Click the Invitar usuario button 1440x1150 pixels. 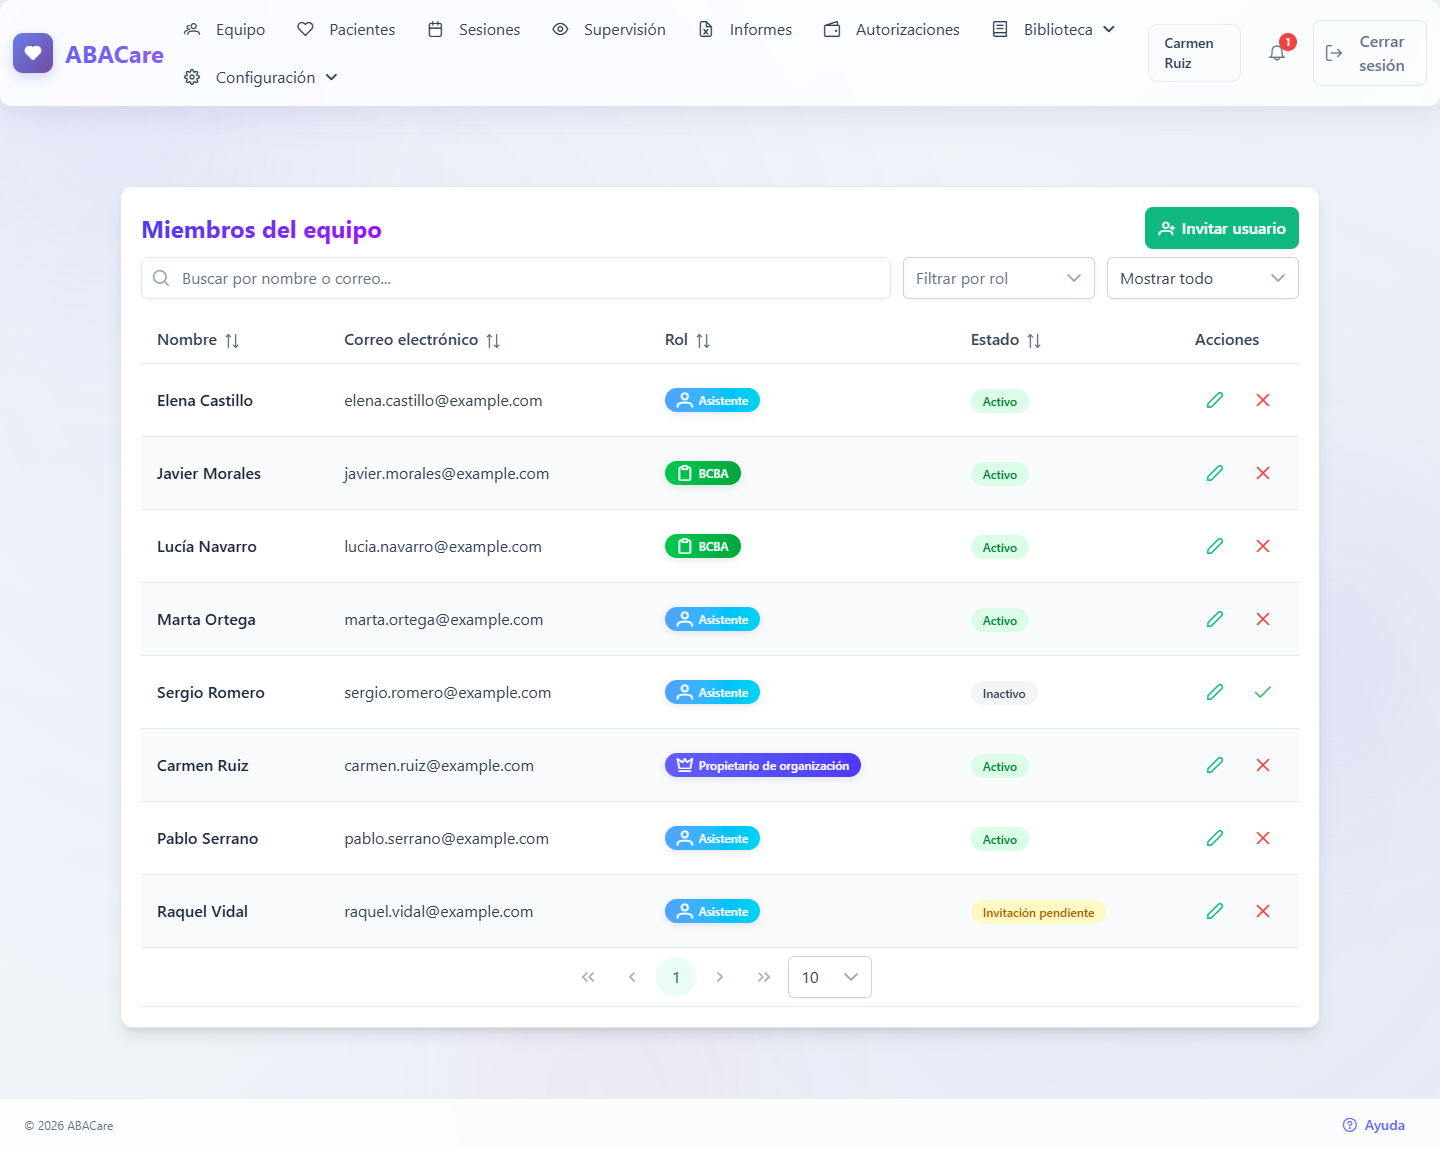tap(1222, 228)
